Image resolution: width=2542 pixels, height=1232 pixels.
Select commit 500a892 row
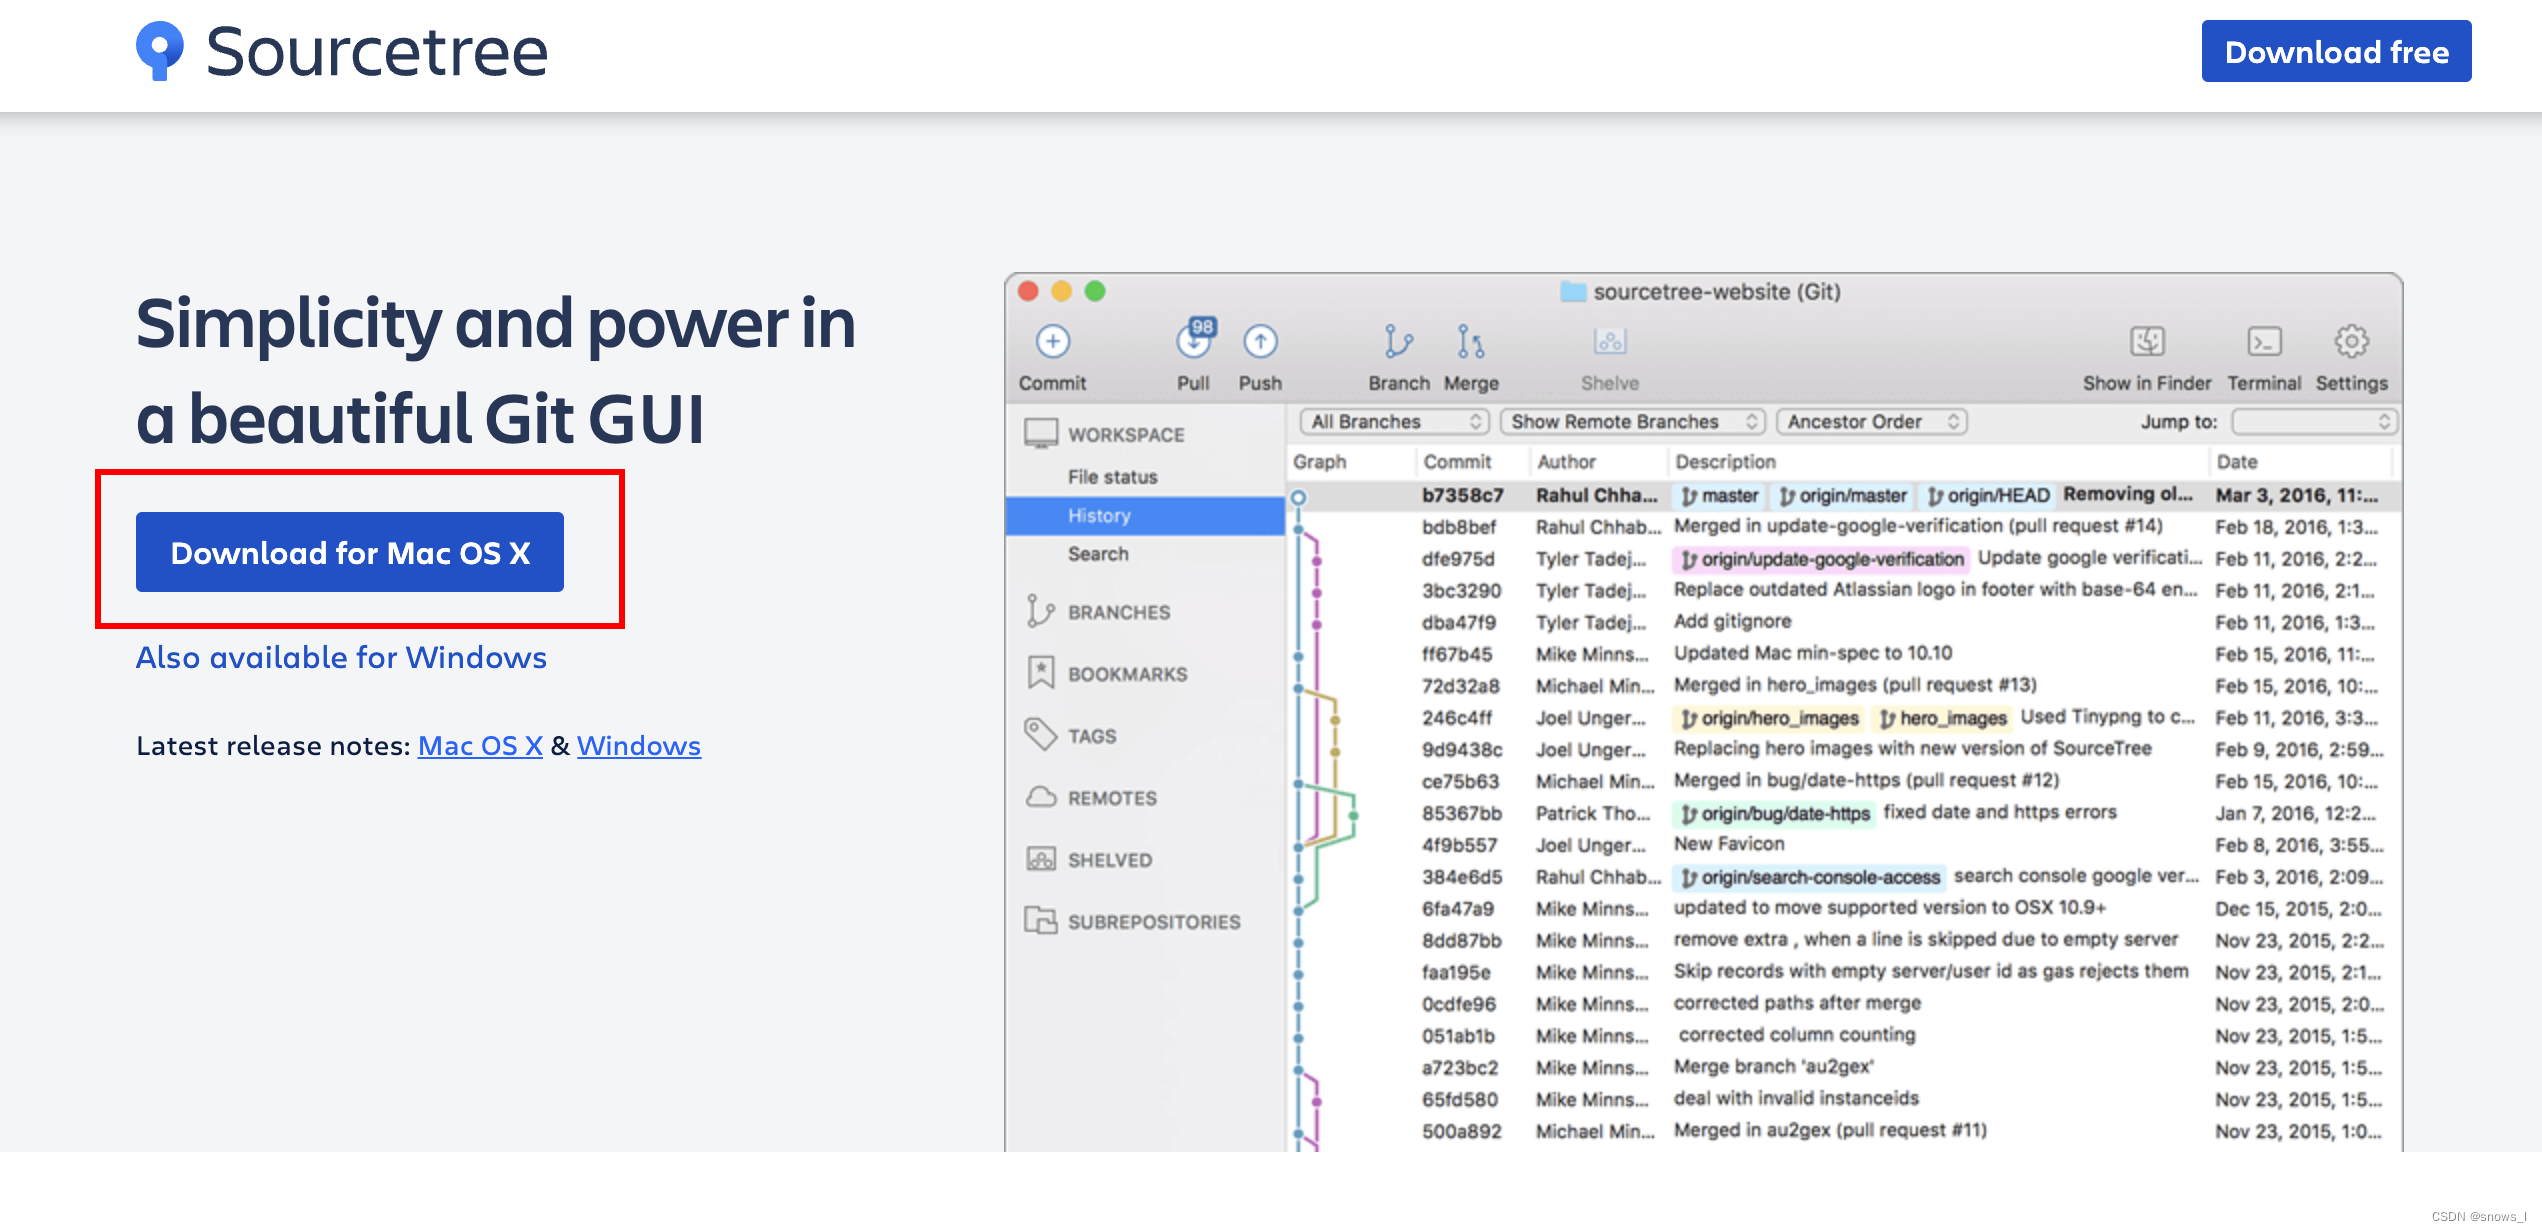[1843, 1131]
